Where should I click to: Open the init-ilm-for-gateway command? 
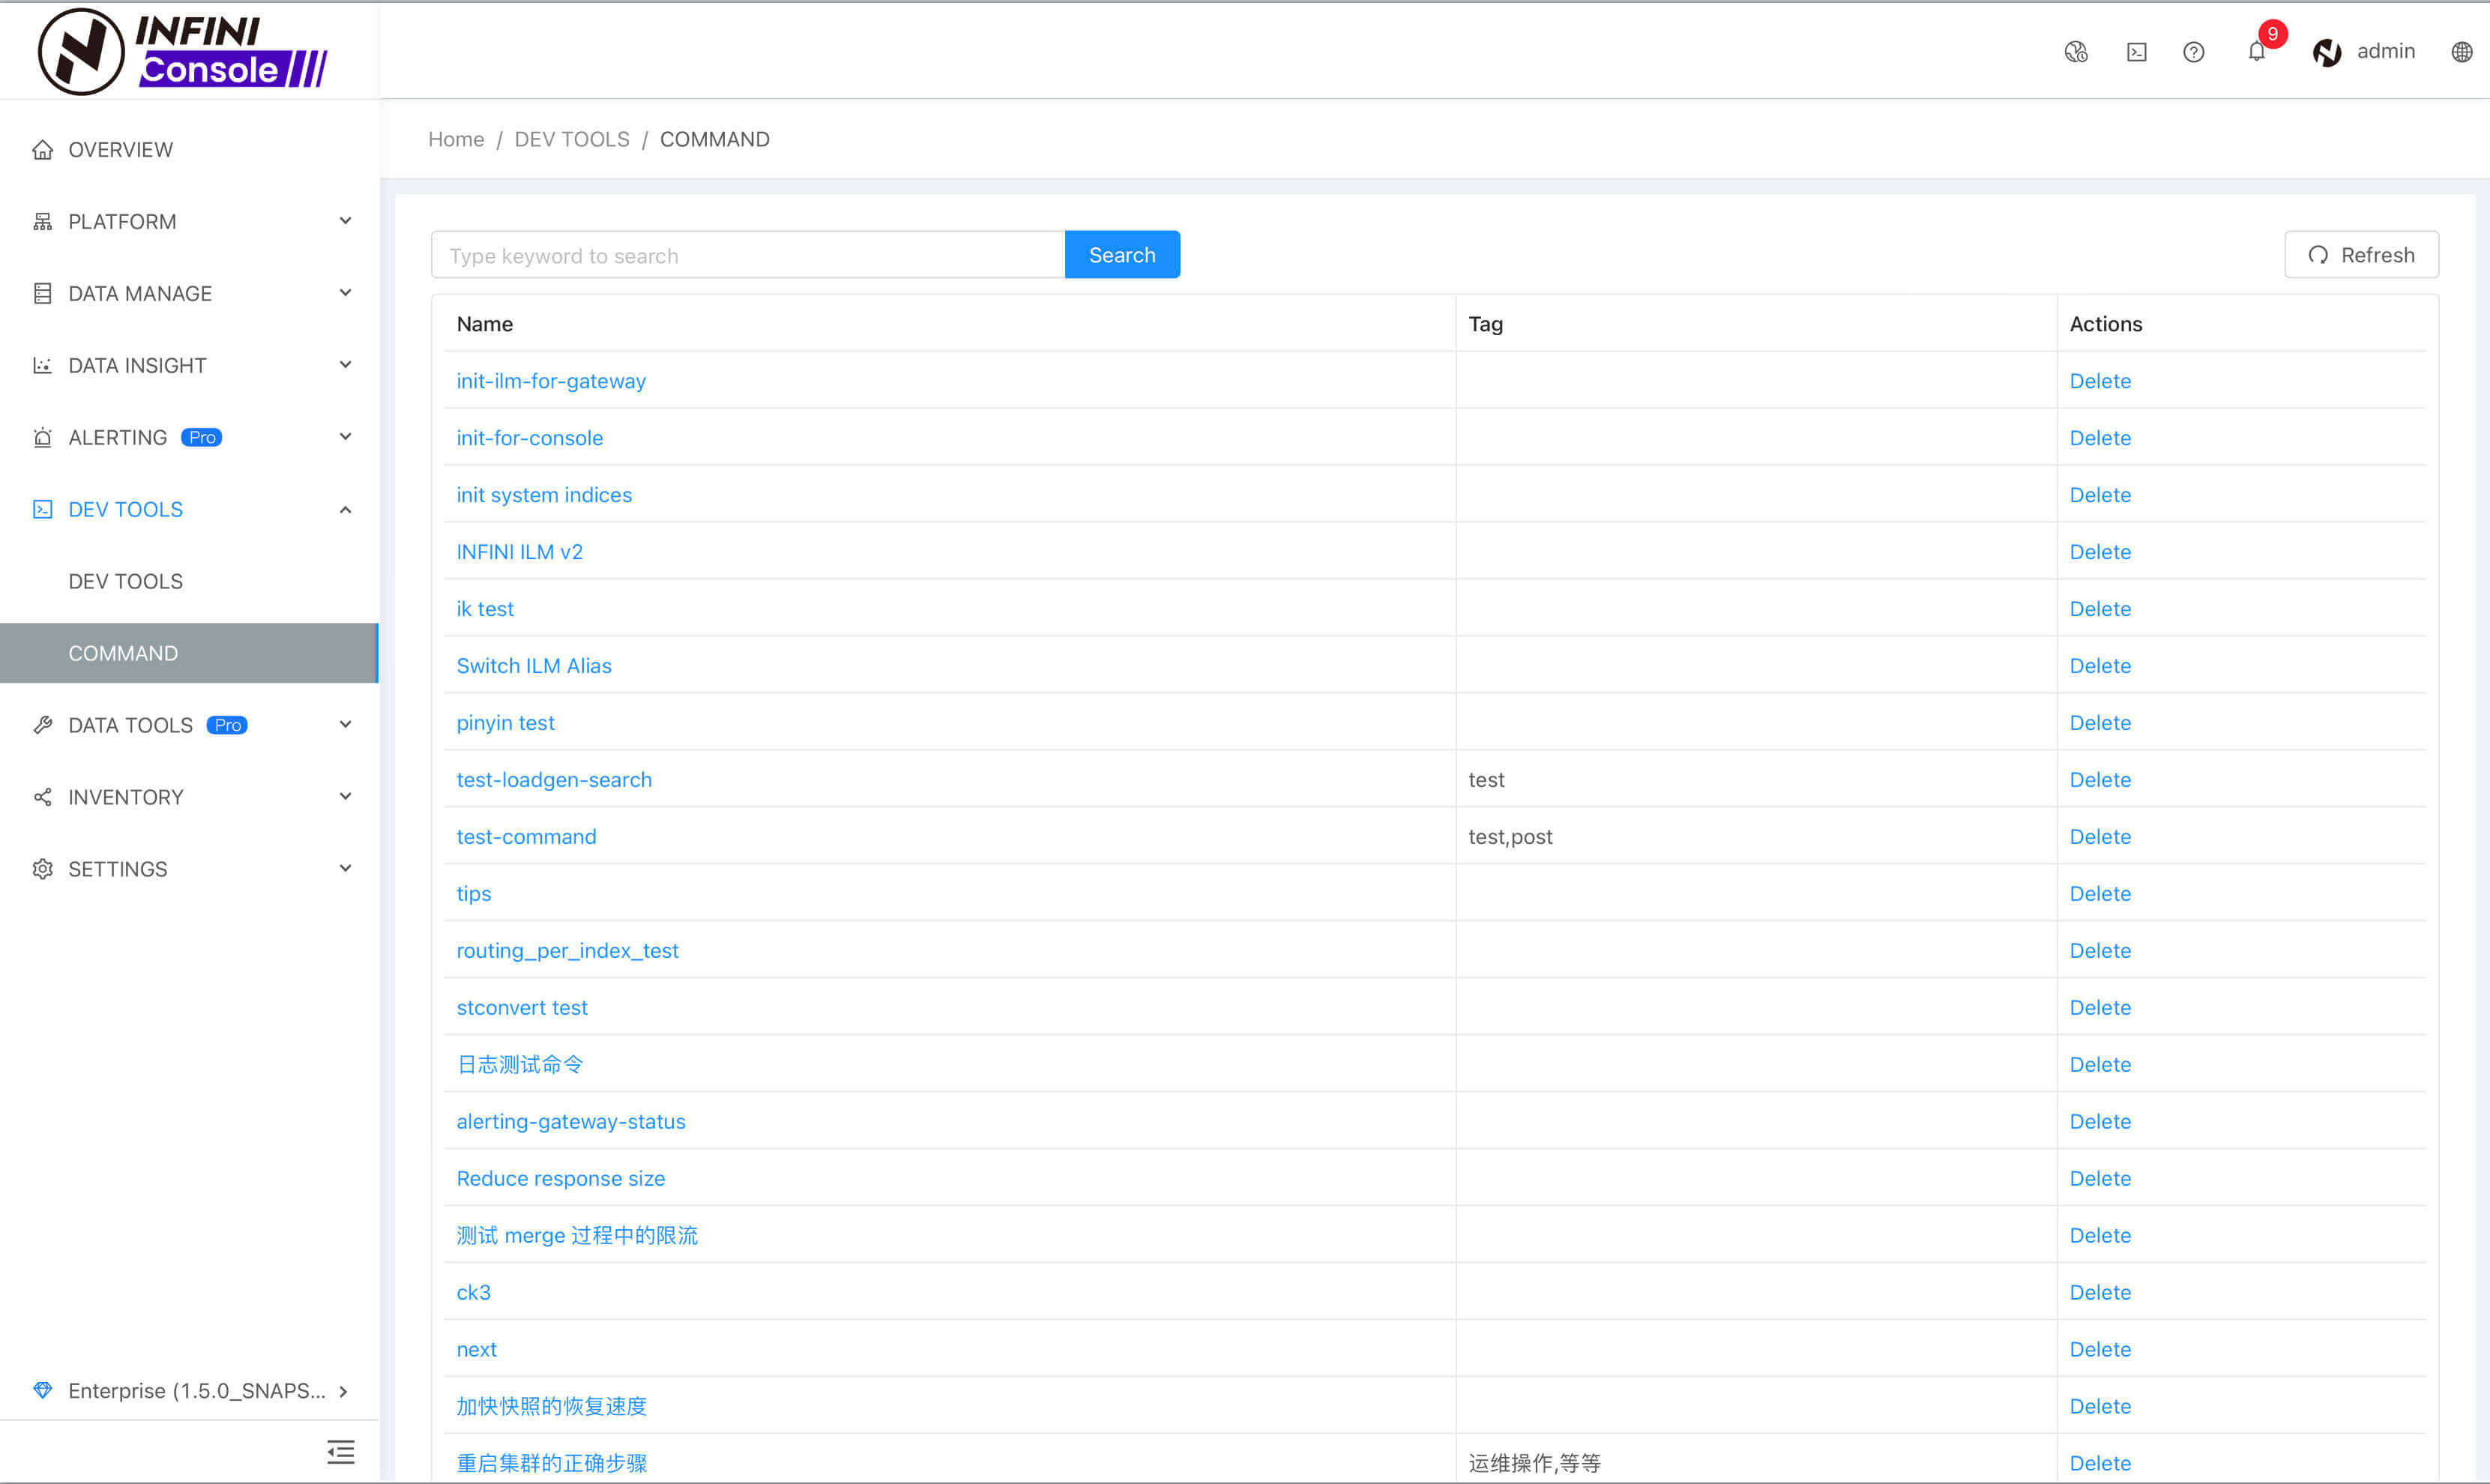(x=549, y=380)
